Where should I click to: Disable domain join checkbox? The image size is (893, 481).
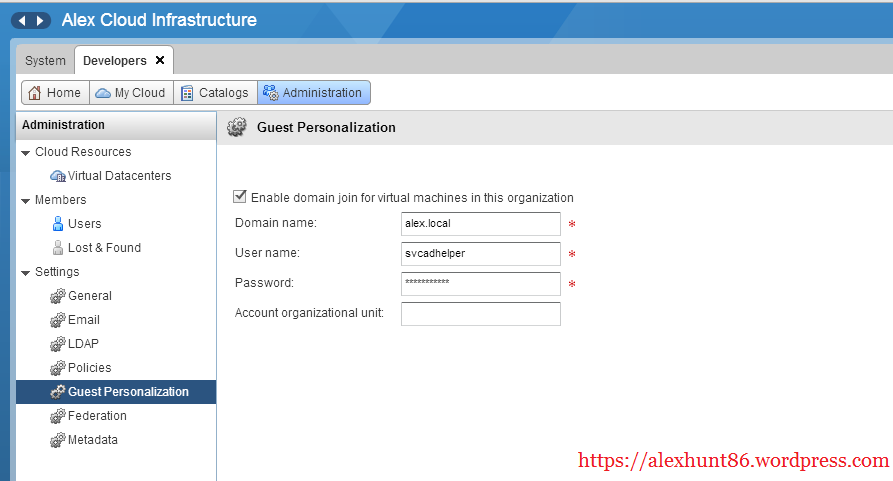coord(240,197)
